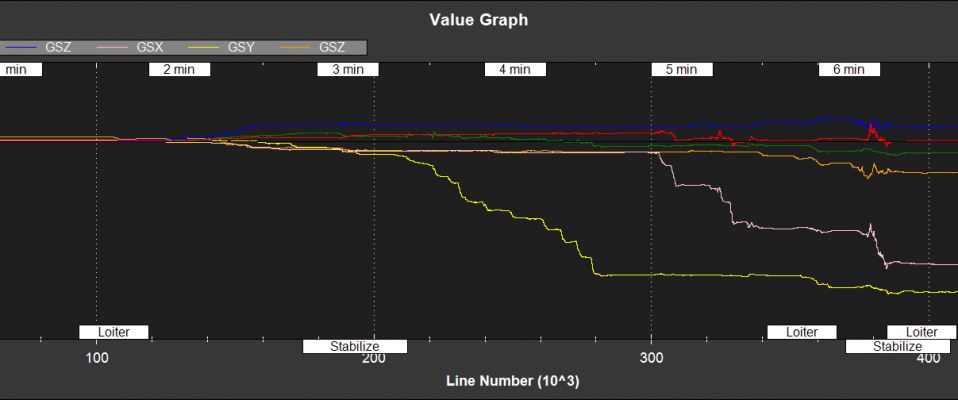This screenshot has width=958, height=400.
Task: Select the leftmost Loiter flight mode label
Action: 114,332
